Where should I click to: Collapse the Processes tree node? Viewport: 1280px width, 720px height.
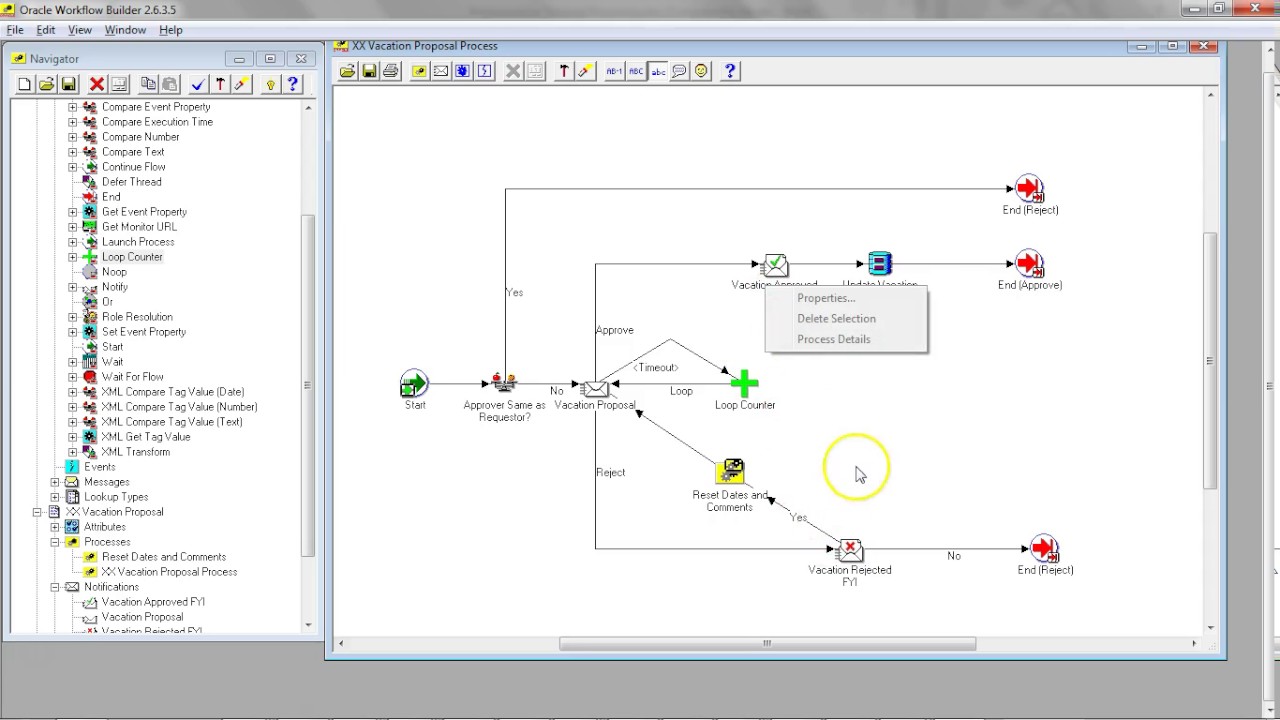click(55, 542)
